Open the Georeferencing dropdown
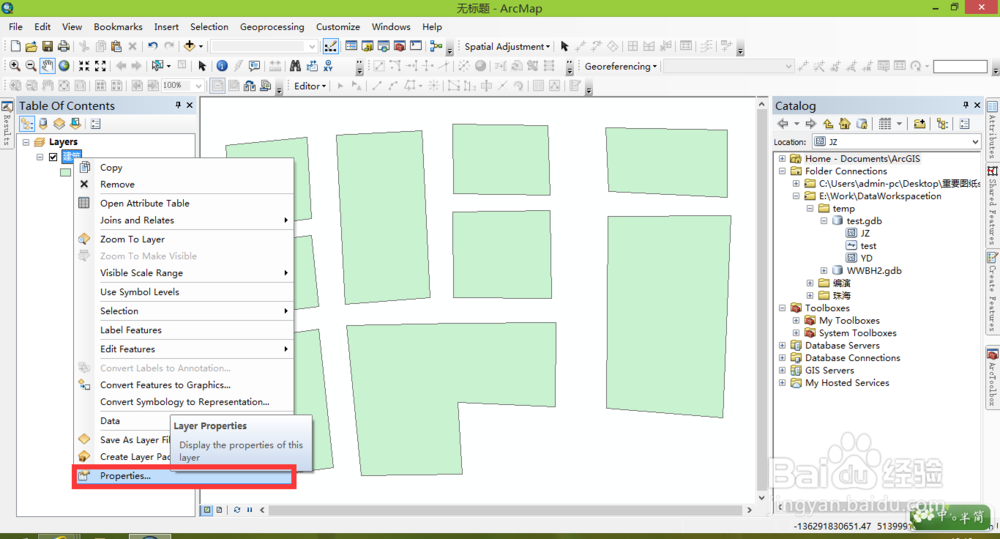 click(621, 66)
